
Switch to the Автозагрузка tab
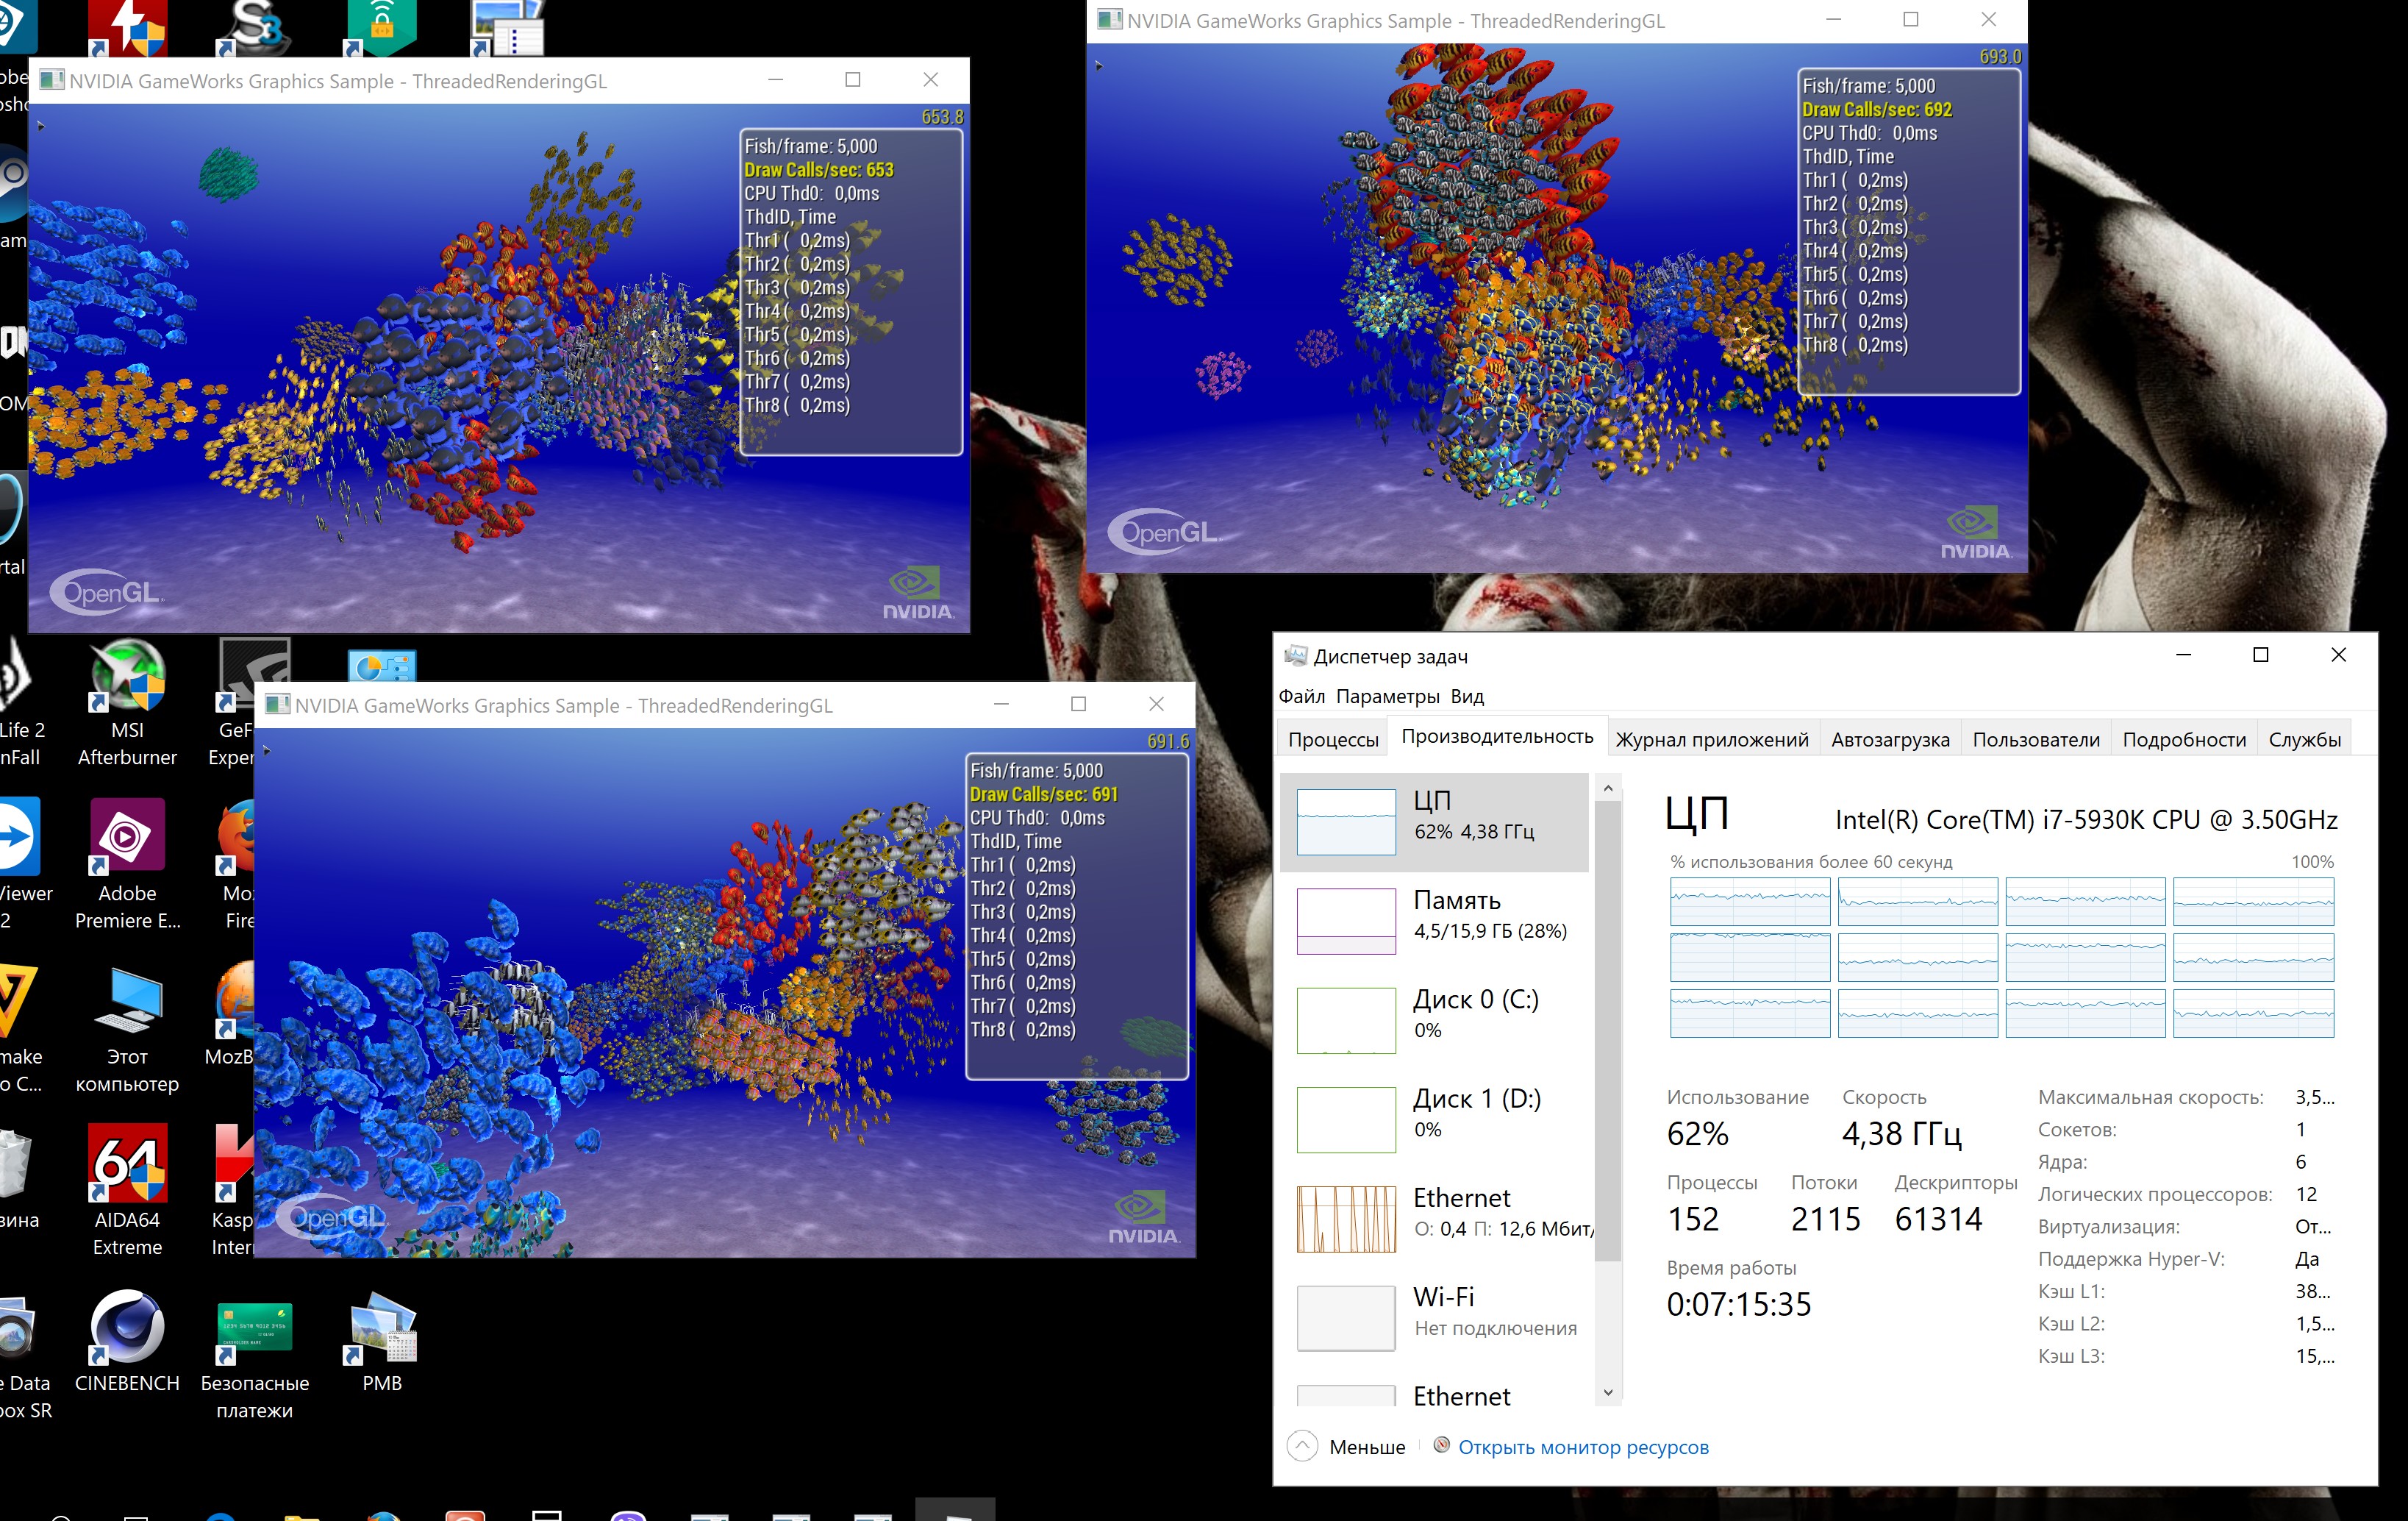click(1889, 740)
